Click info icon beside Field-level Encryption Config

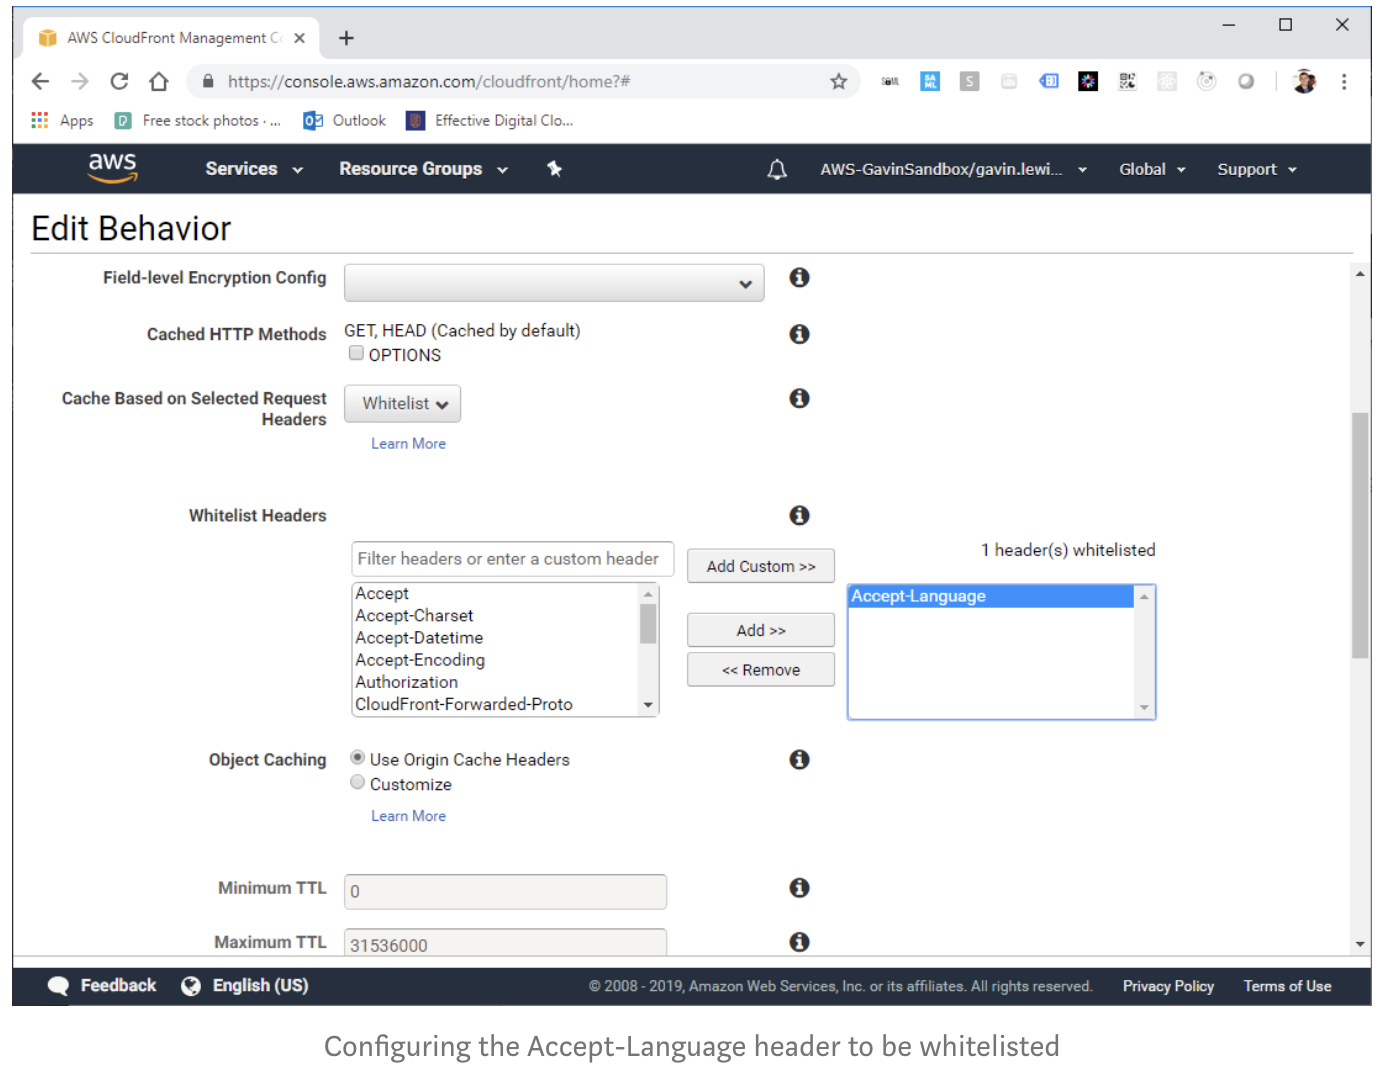[x=799, y=277]
